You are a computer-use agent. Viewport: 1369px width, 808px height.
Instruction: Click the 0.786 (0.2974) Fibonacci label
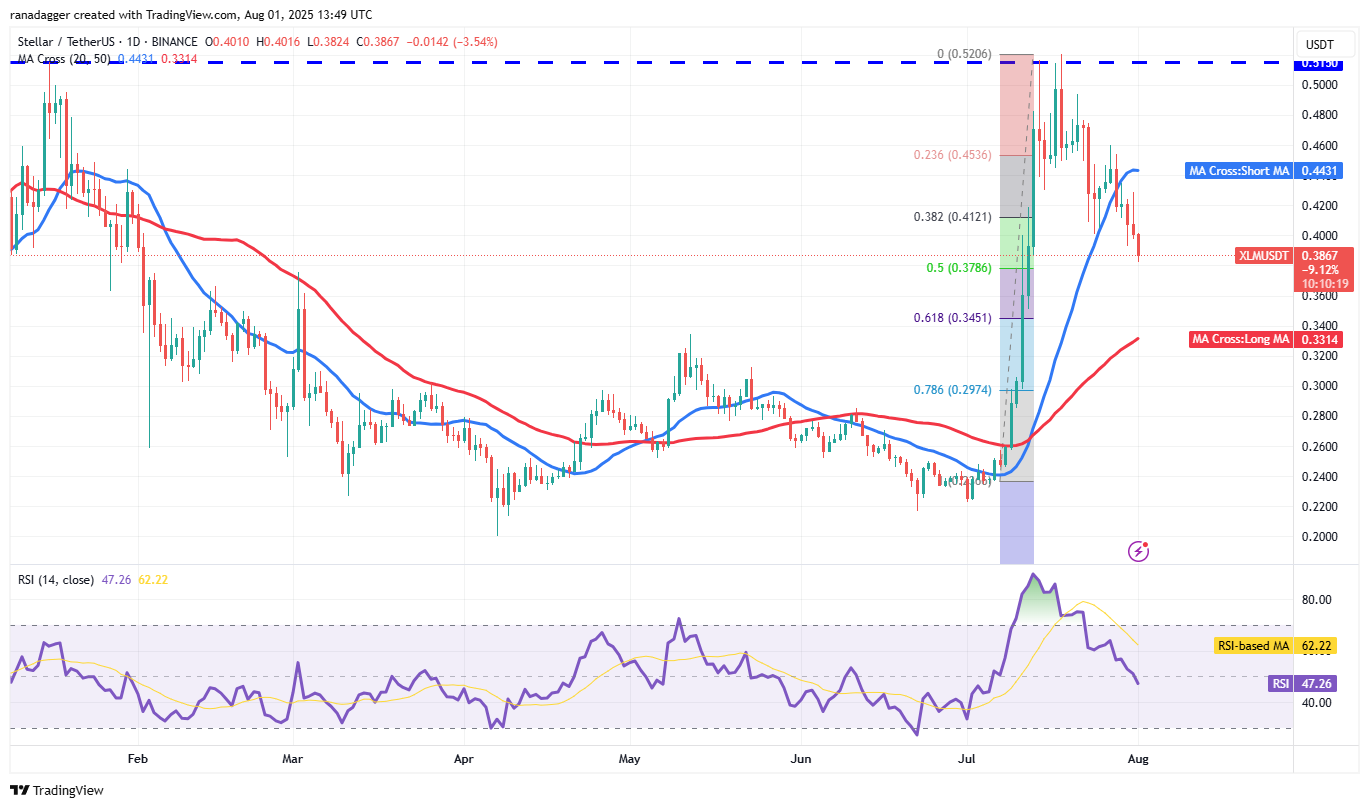(x=950, y=390)
